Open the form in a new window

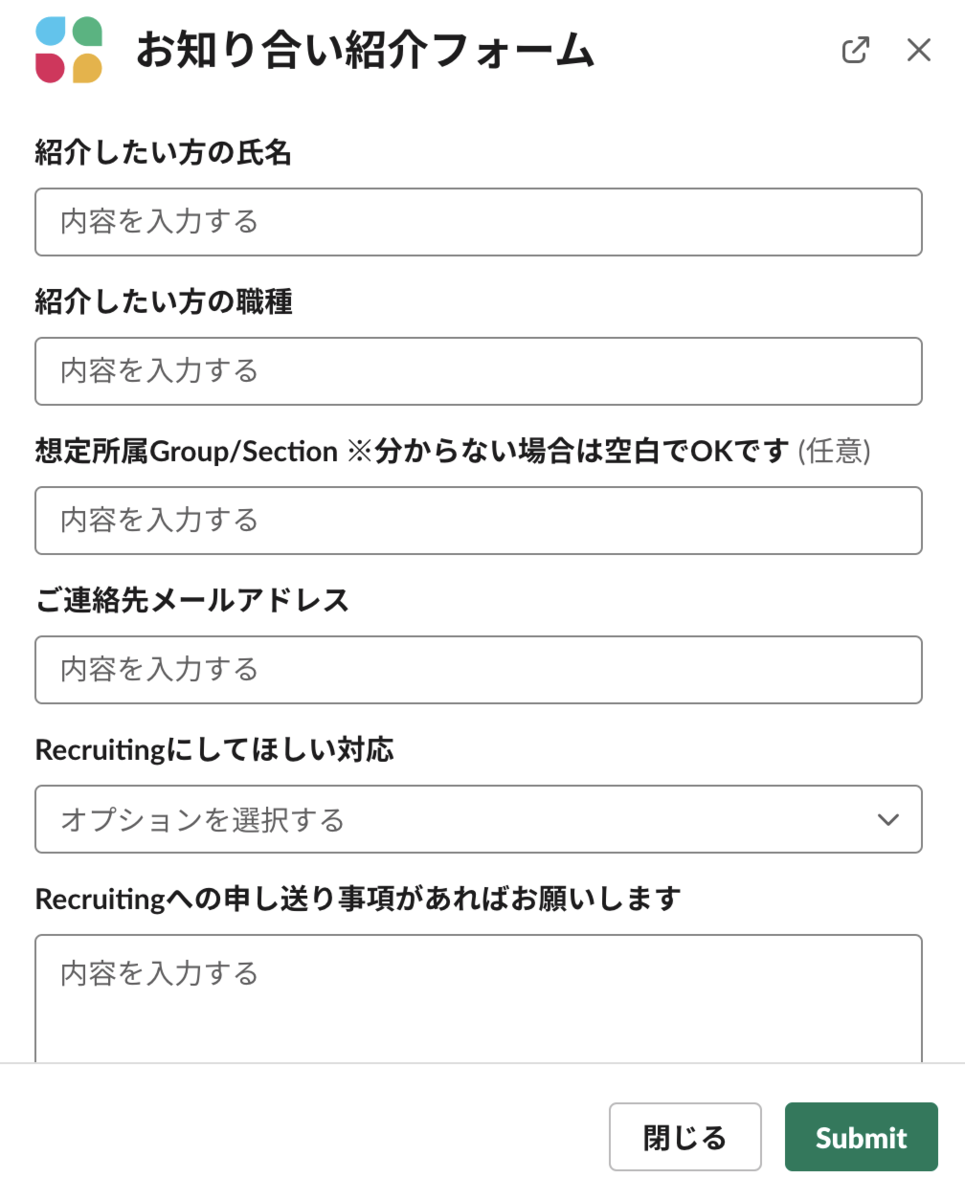point(855,50)
